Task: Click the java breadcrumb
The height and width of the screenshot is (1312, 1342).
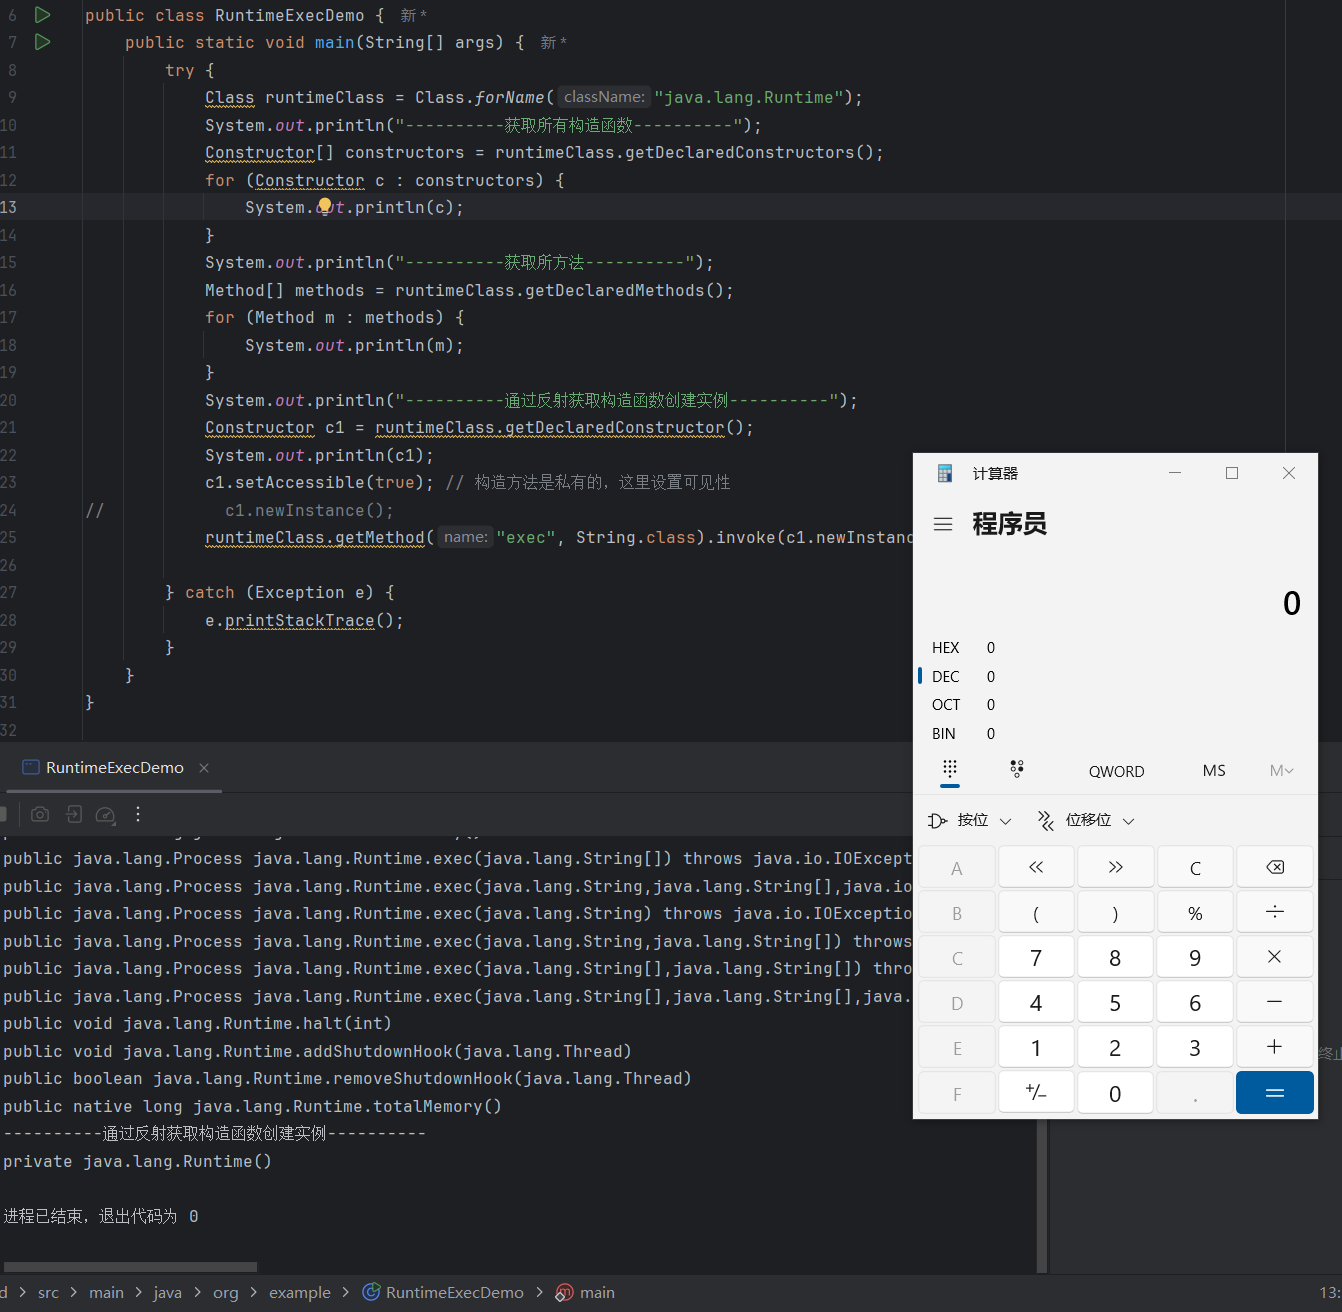Action: pyautogui.click(x=167, y=1292)
